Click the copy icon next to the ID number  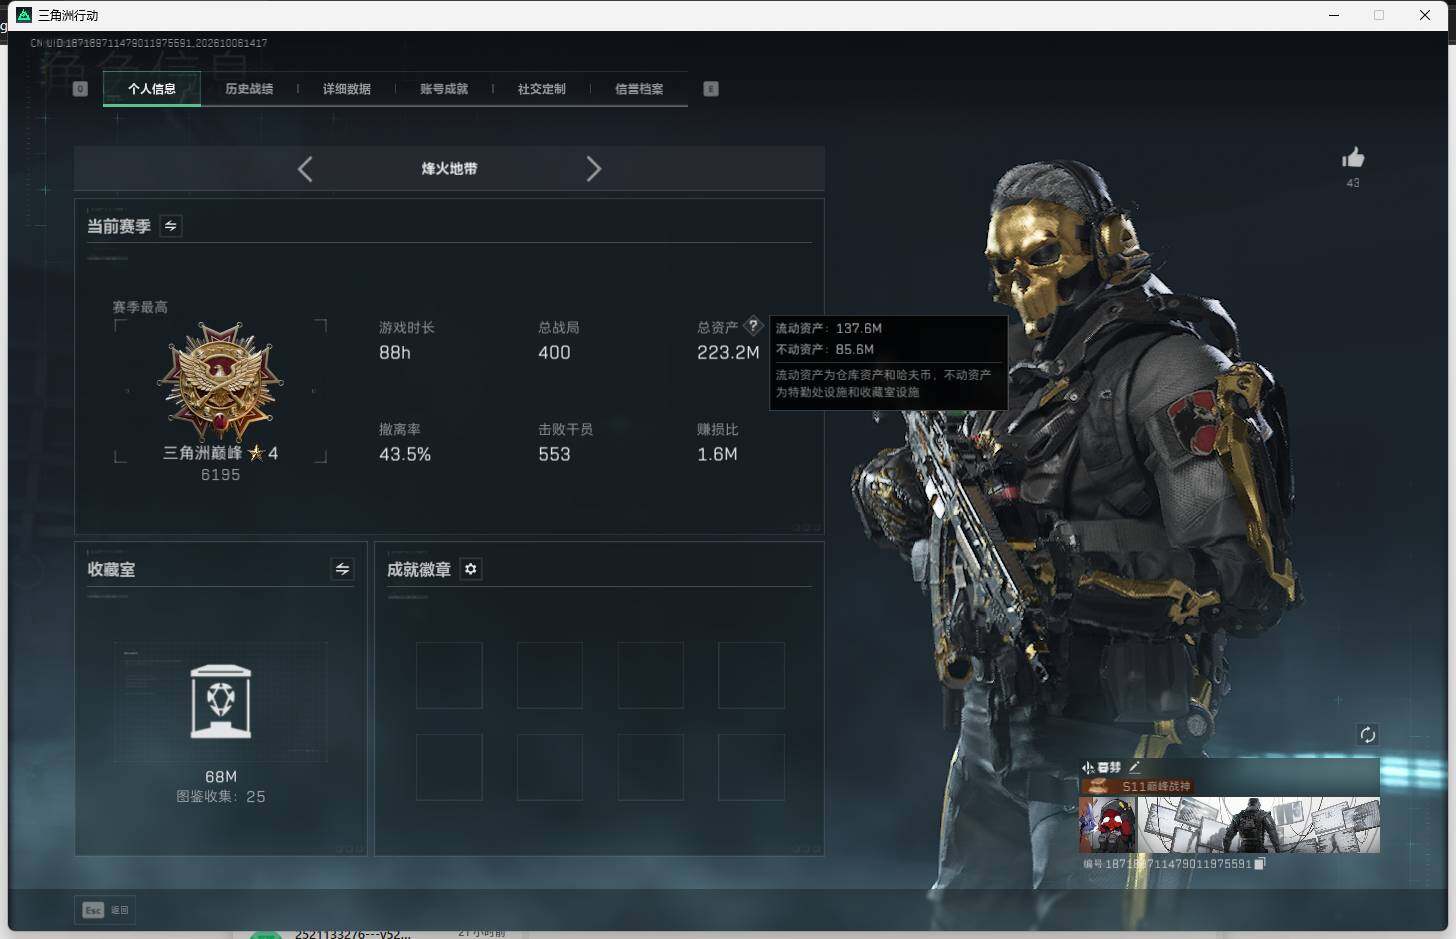pyautogui.click(x=1260, y=864)
